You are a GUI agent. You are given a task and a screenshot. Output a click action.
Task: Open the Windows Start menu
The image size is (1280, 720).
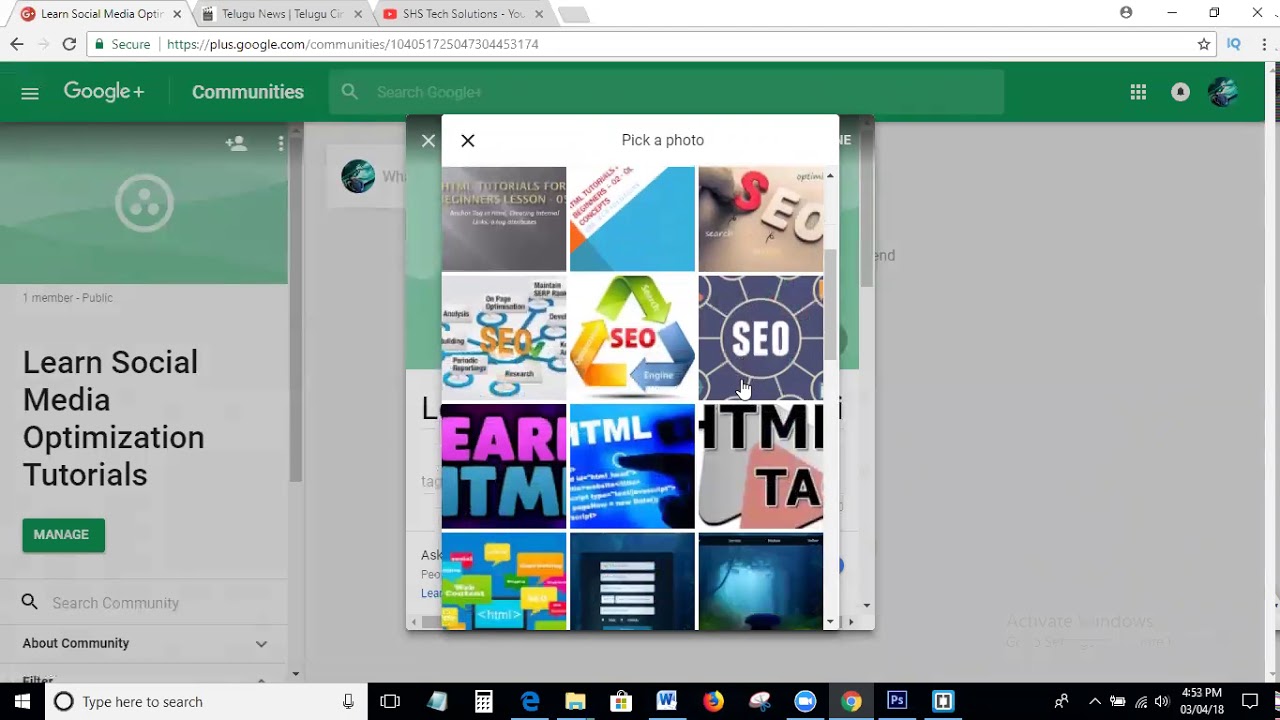(22, 701)
